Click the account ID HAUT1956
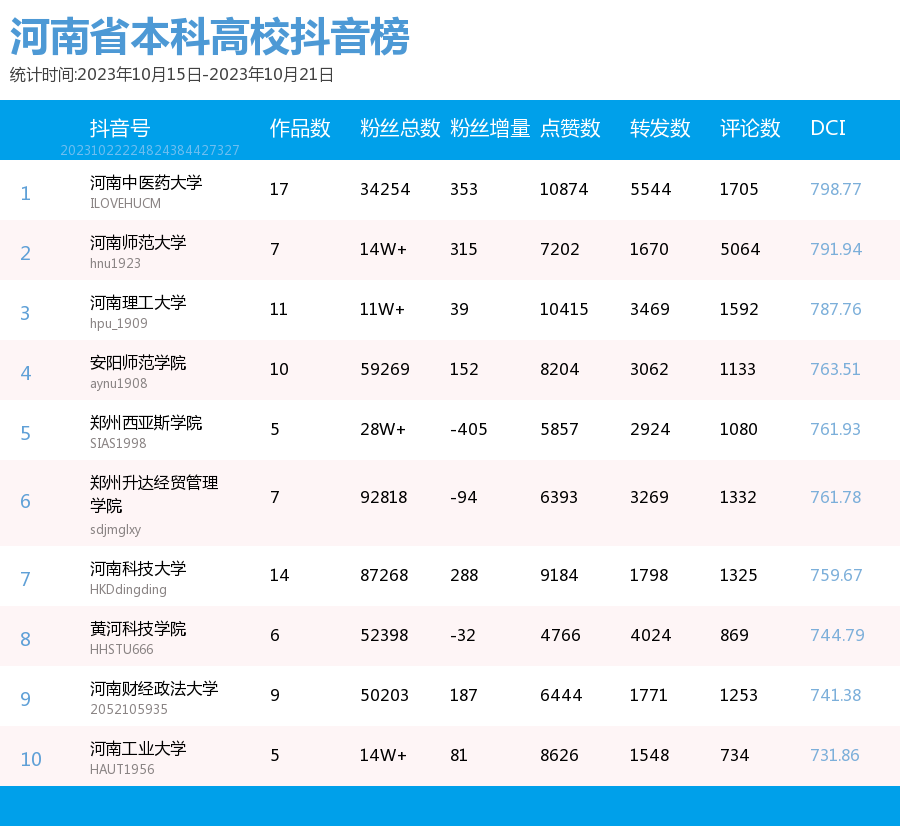 (122, 769)
